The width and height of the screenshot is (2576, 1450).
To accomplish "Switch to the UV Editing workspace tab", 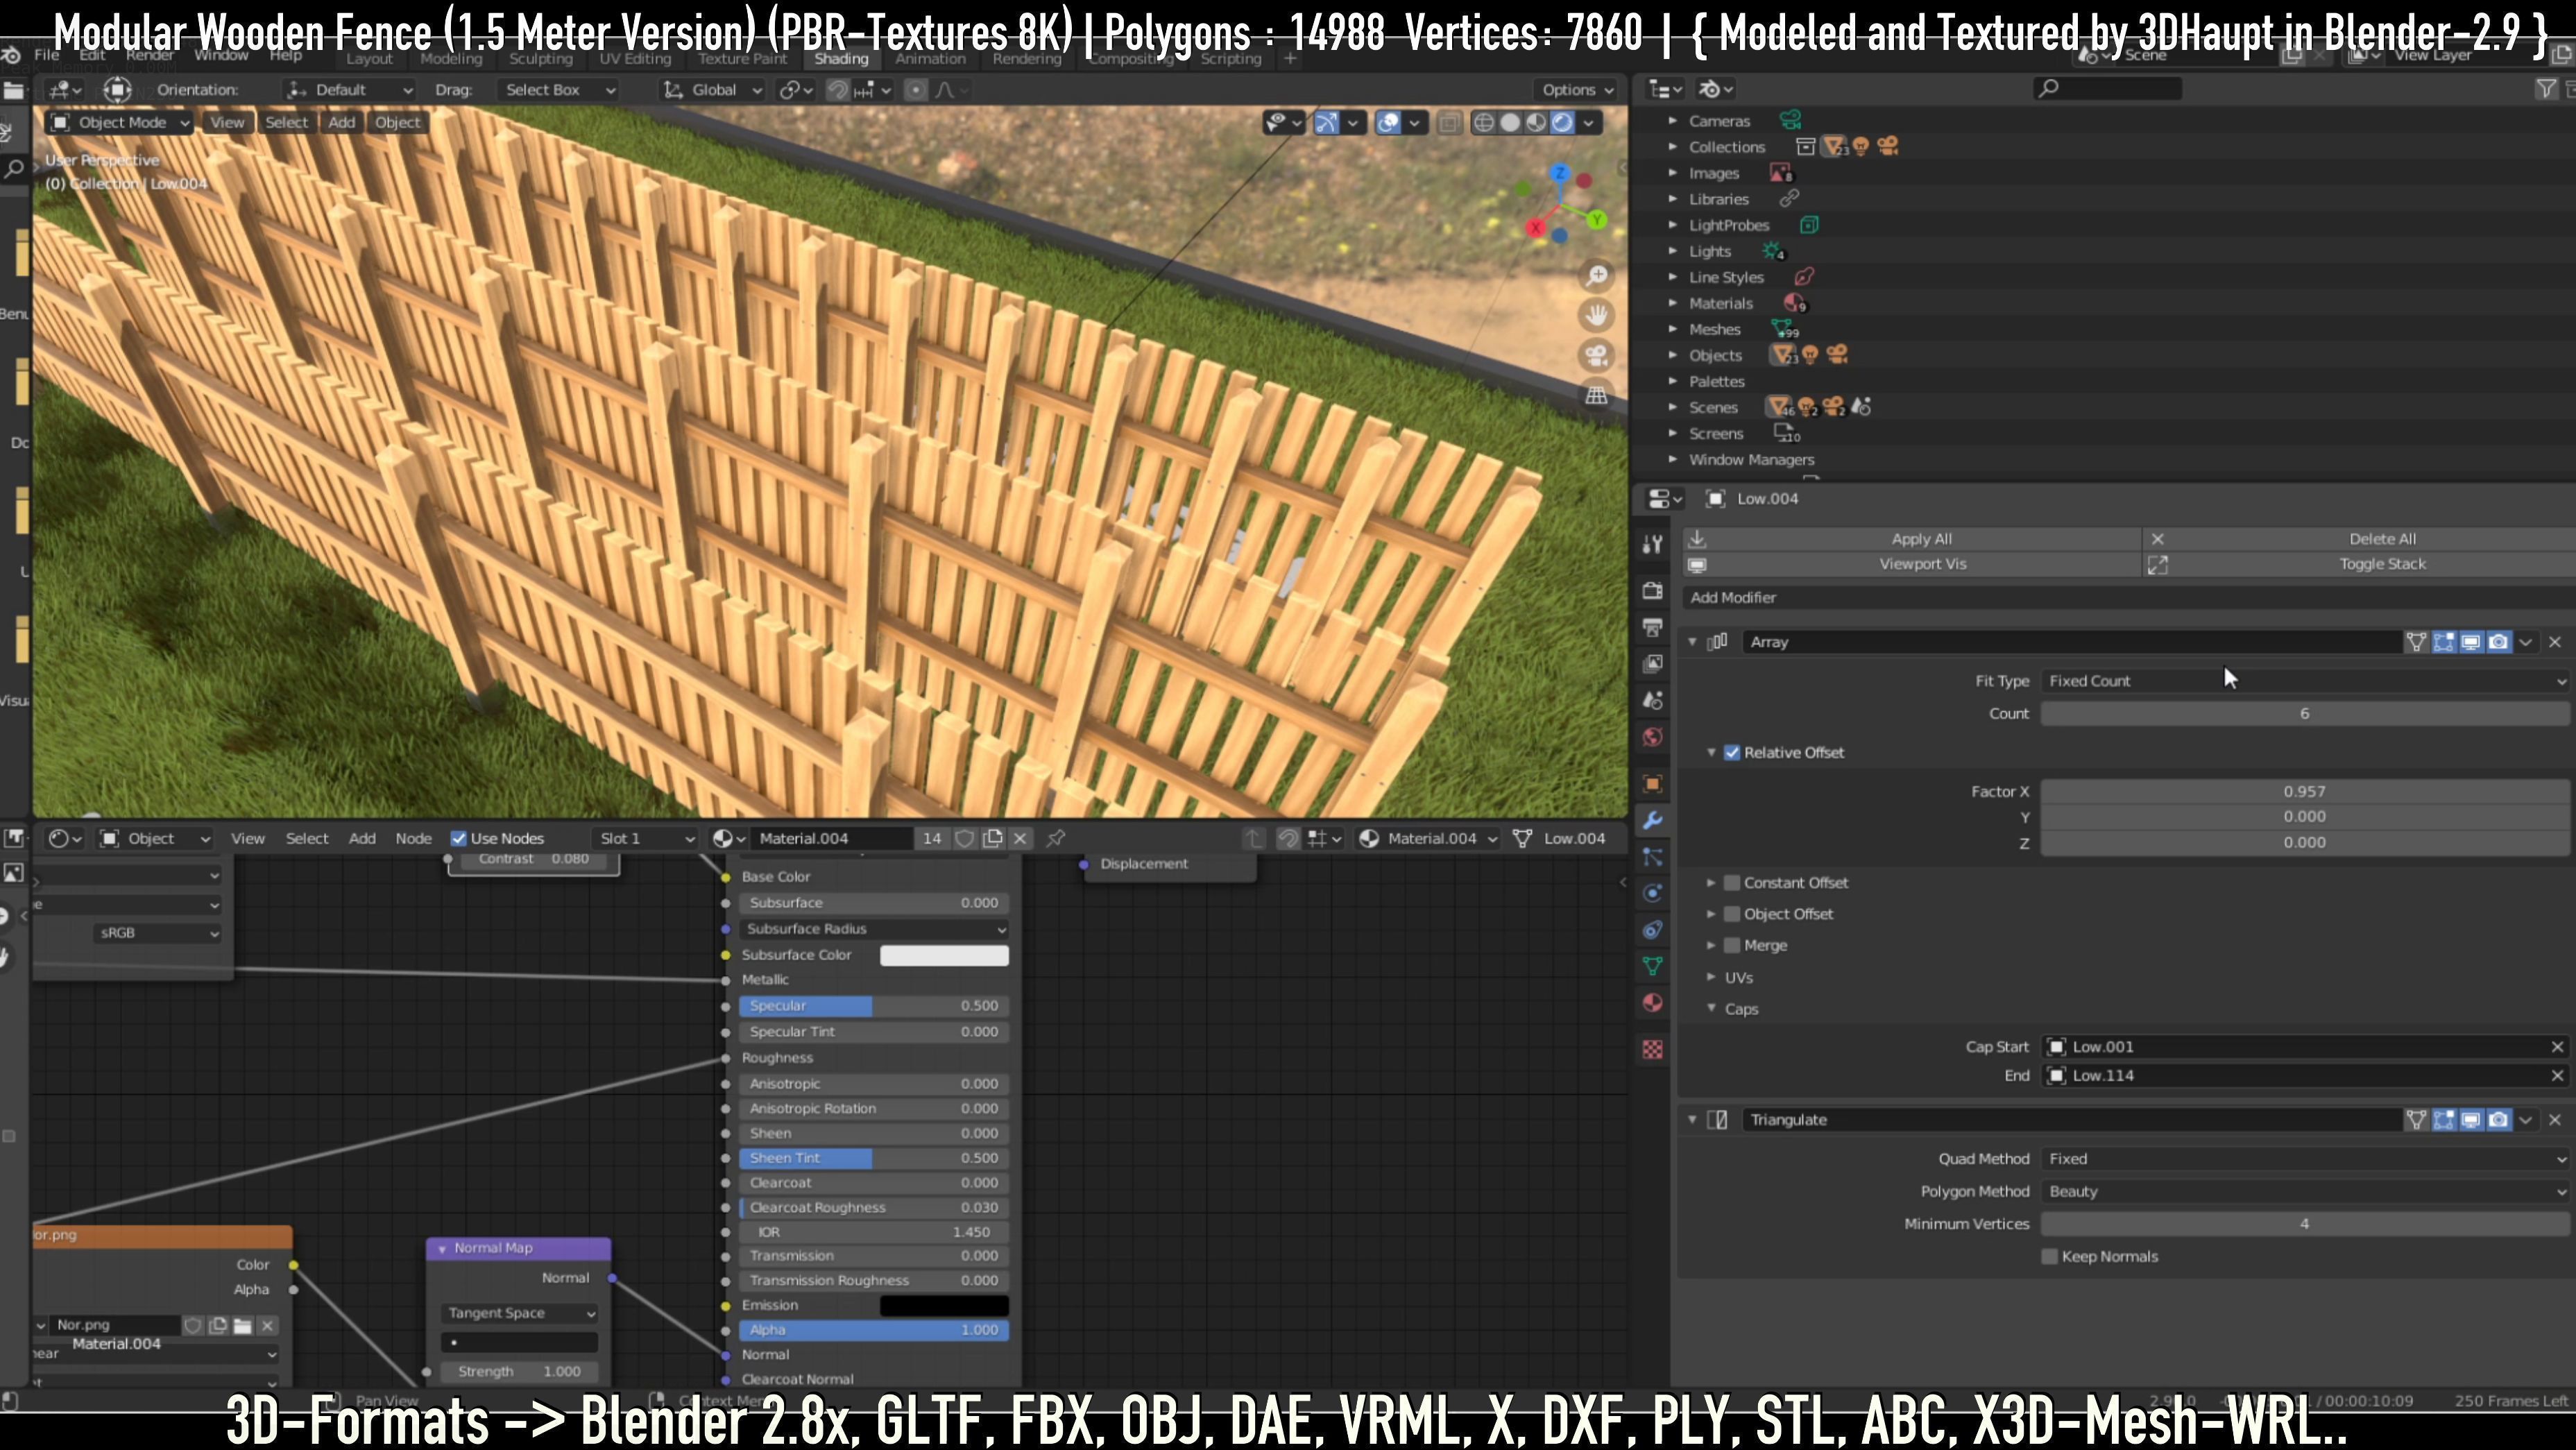I will coord(635,59).
